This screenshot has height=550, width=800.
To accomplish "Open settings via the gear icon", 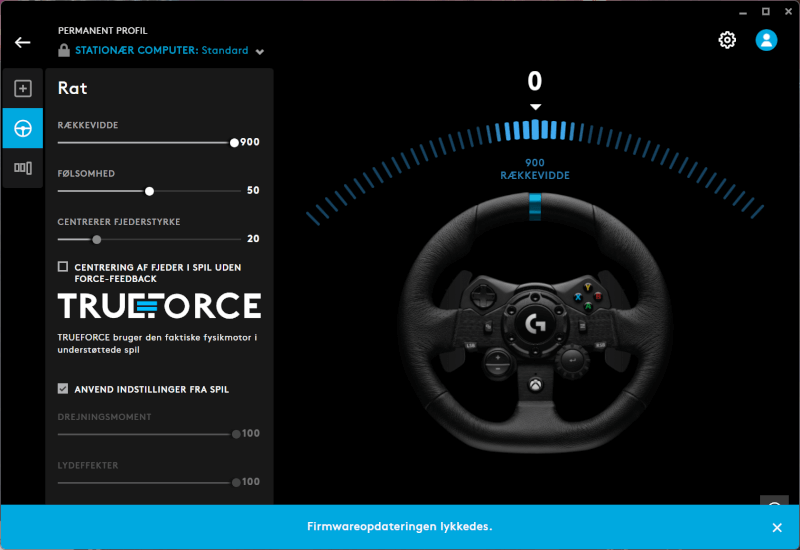I will point(727,40).
